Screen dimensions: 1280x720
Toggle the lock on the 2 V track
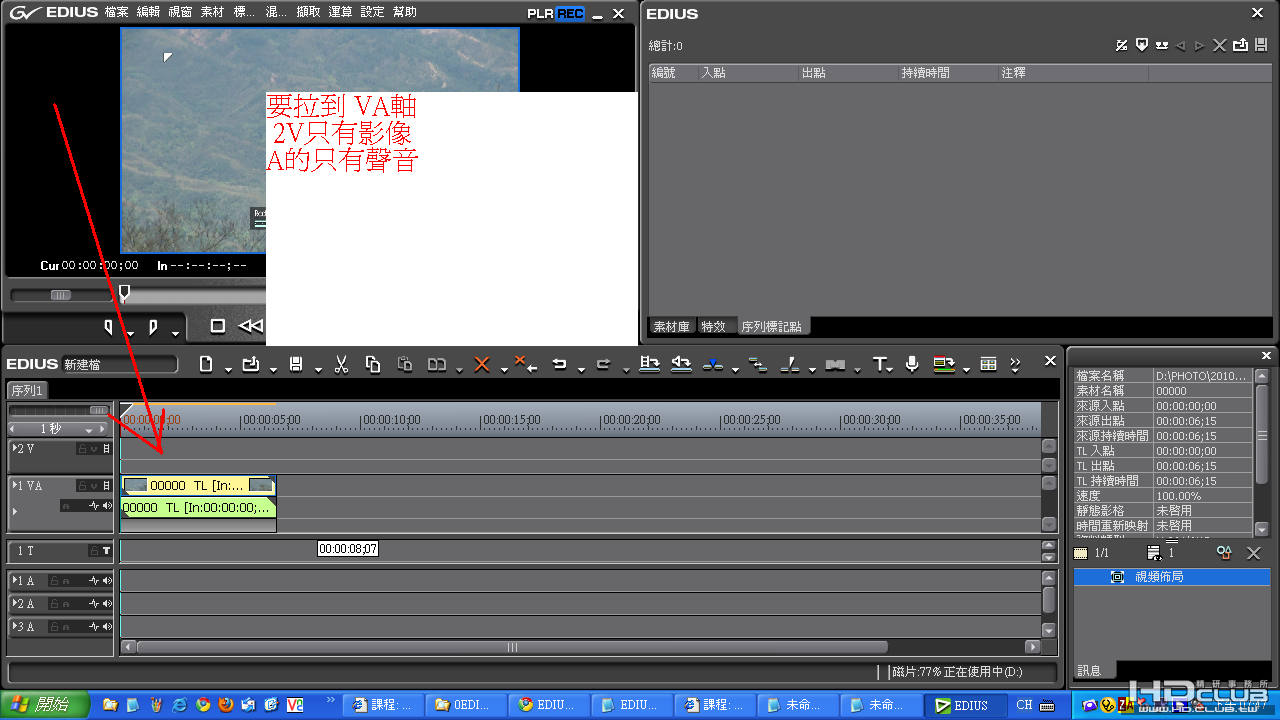pos(83,449)
